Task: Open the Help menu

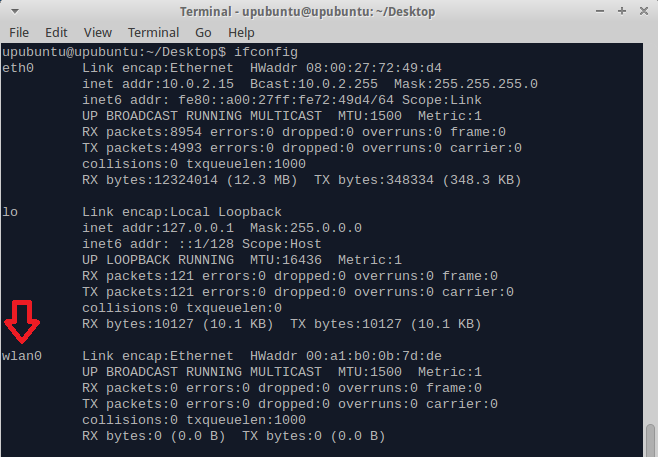Action: [241, 33]
